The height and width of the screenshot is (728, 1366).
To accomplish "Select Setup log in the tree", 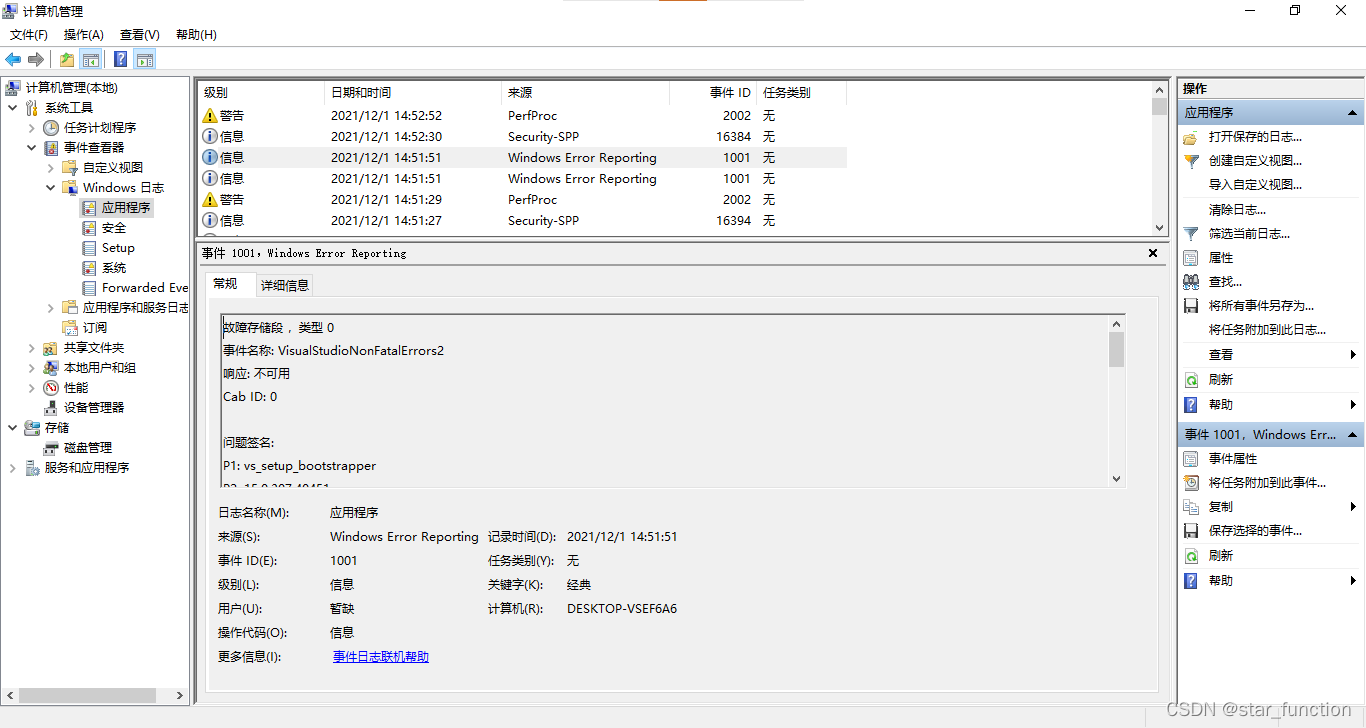I will click(118, 247).
